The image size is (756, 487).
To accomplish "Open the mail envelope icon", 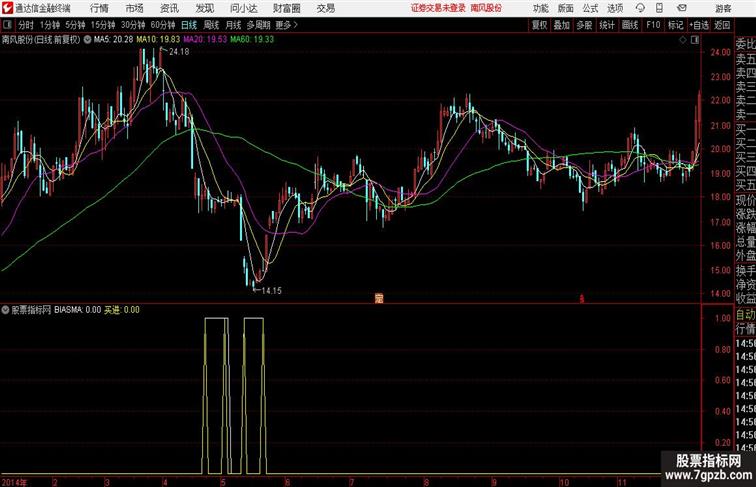I will tap(681, 8).
